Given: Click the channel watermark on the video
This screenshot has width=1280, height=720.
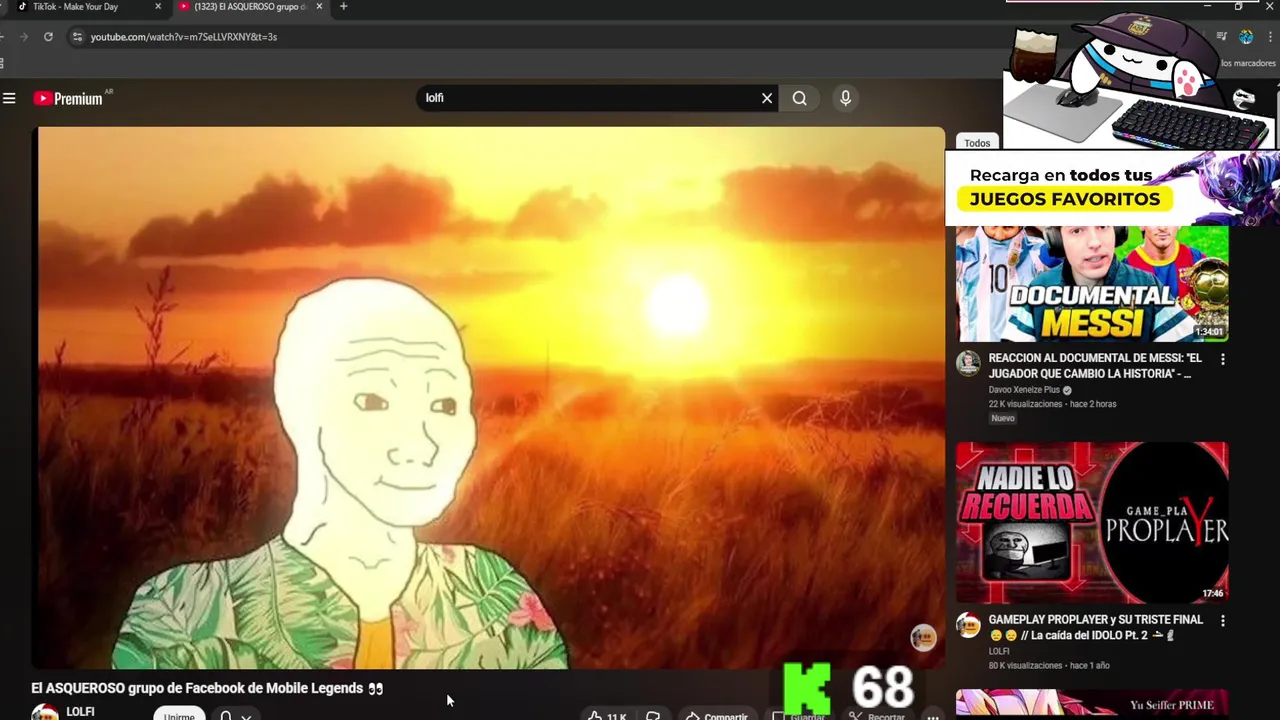Looking at the screenshot, I should pos(923,638).
